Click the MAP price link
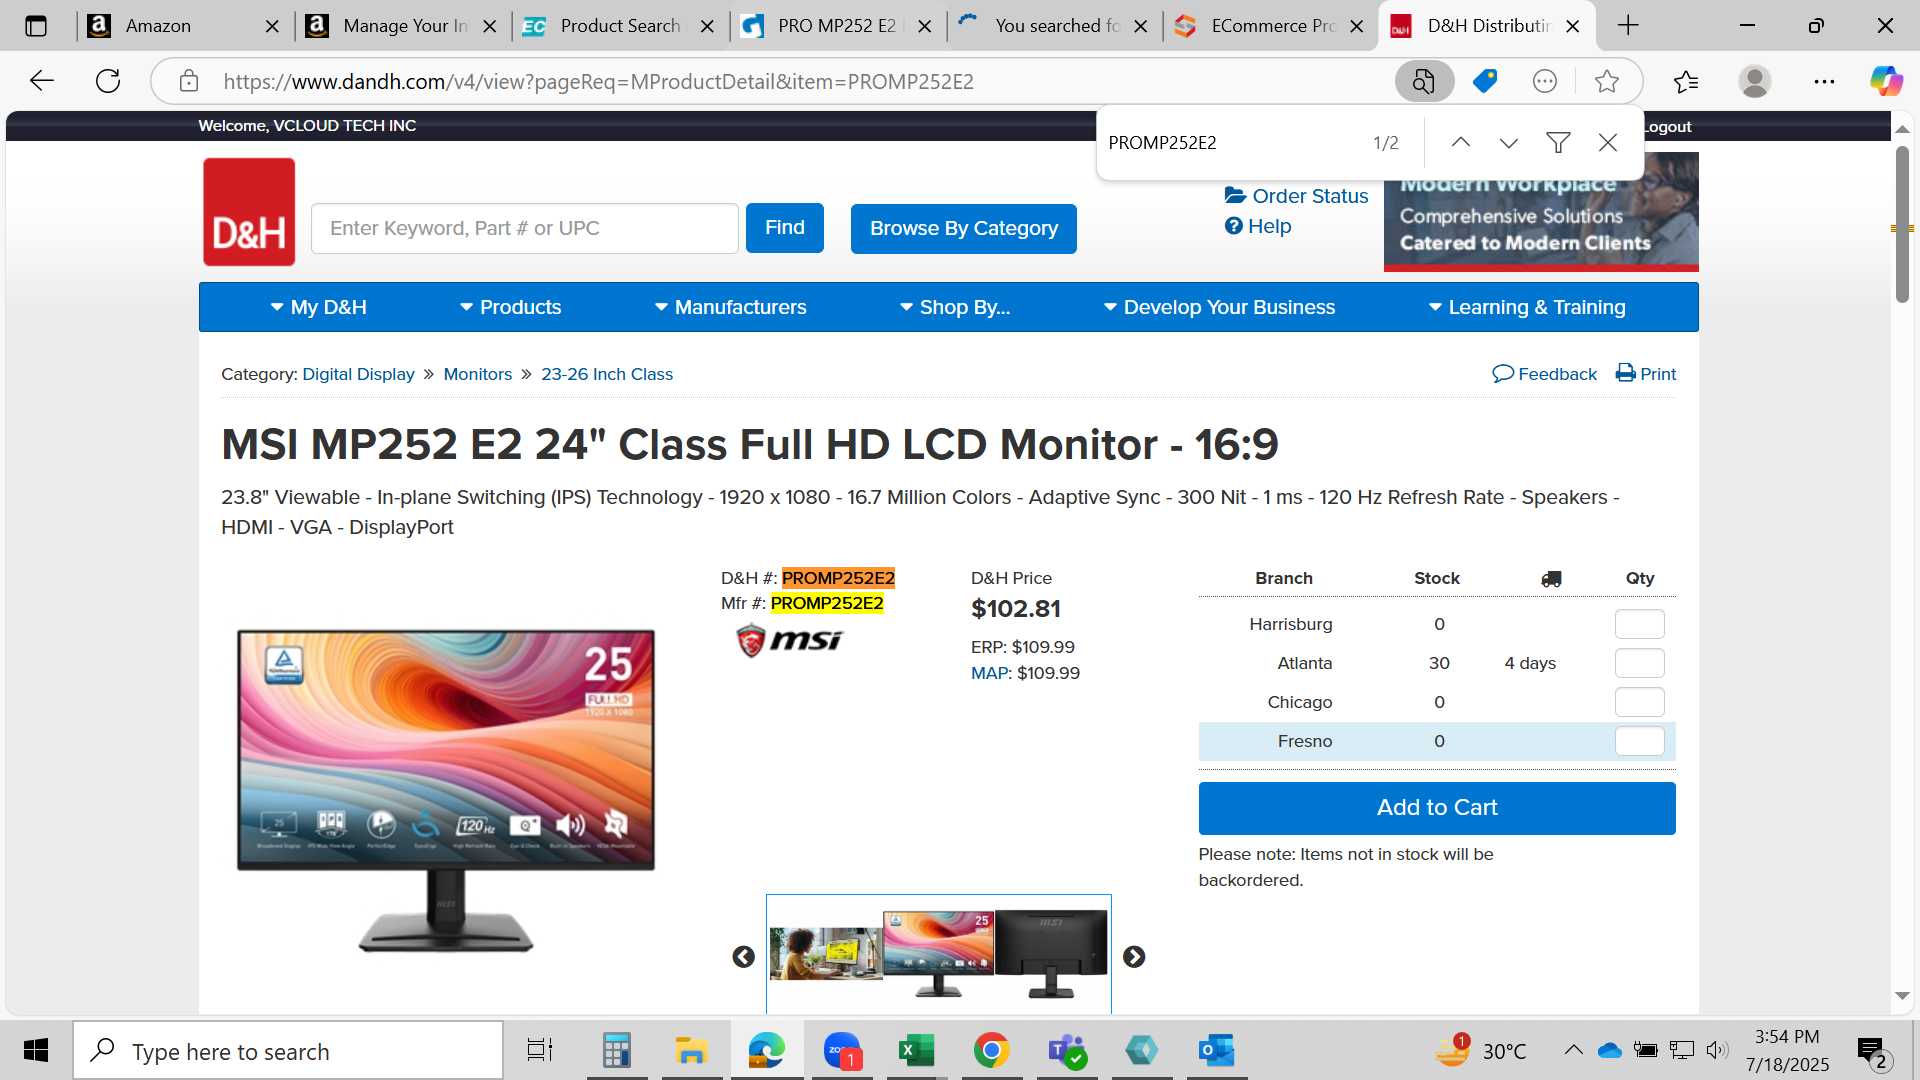Image resolution: width=1920 pixels, height=1080 pixels. pos(990,673)
